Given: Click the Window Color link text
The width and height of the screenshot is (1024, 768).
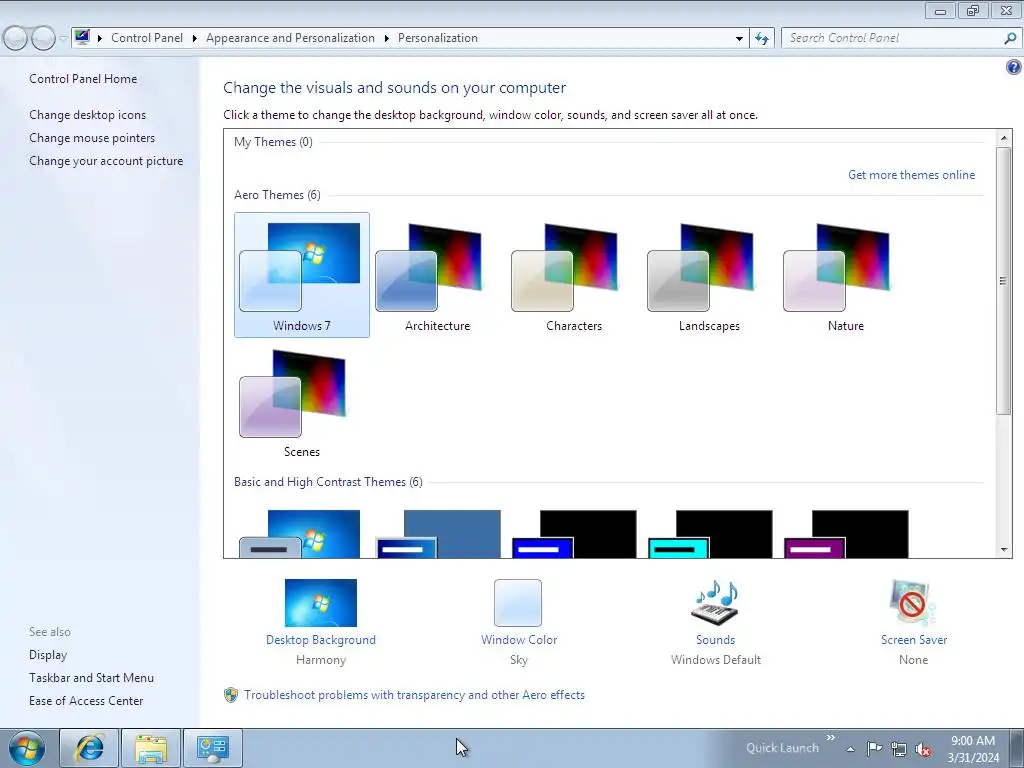Looking at the screenshot, I should [519, 640].
